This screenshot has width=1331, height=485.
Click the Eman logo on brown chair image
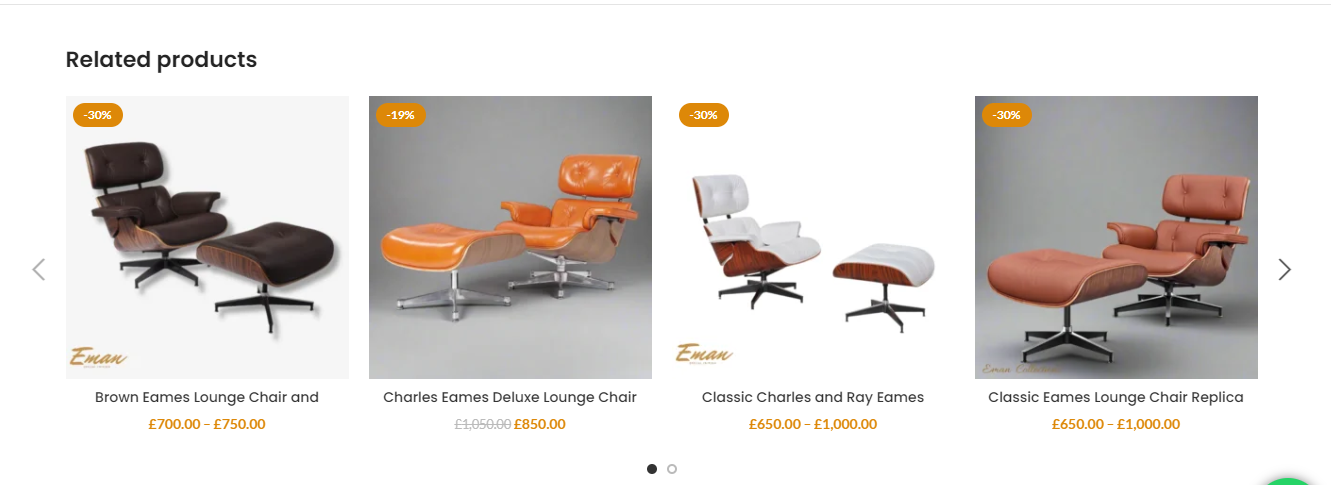coord(98,357)
